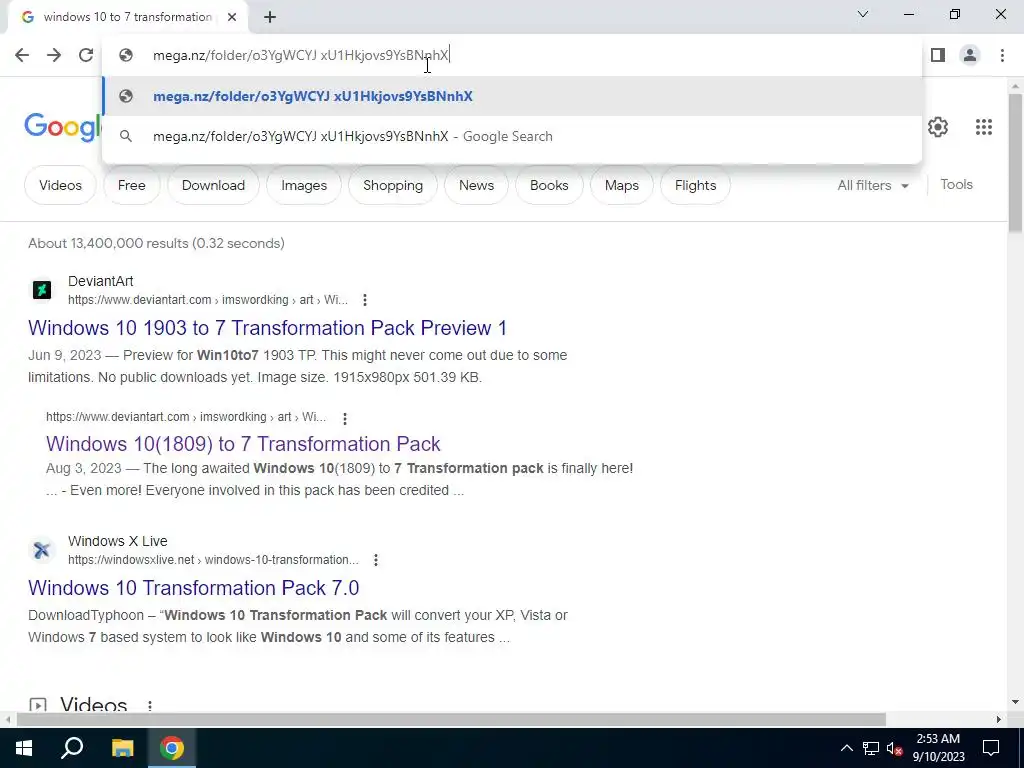This screenshot has width=1024, height=768.
Task: Click the Chrome taskbar icon
Action: 172,748
